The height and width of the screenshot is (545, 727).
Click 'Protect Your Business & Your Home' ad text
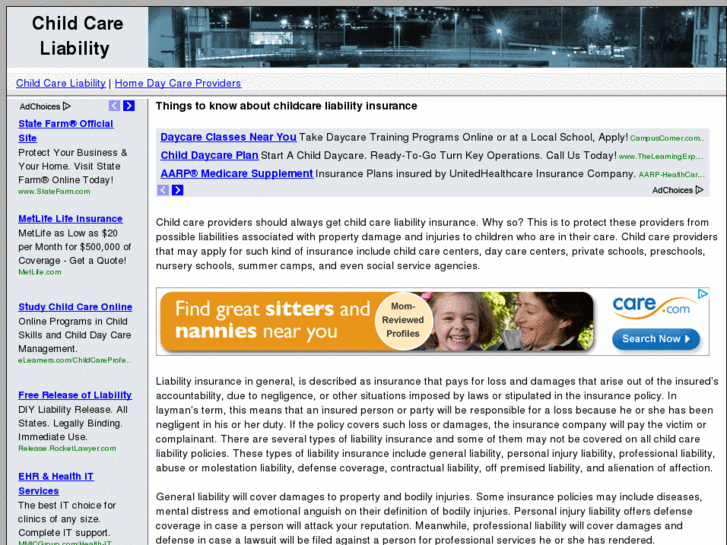click(72, 166)
